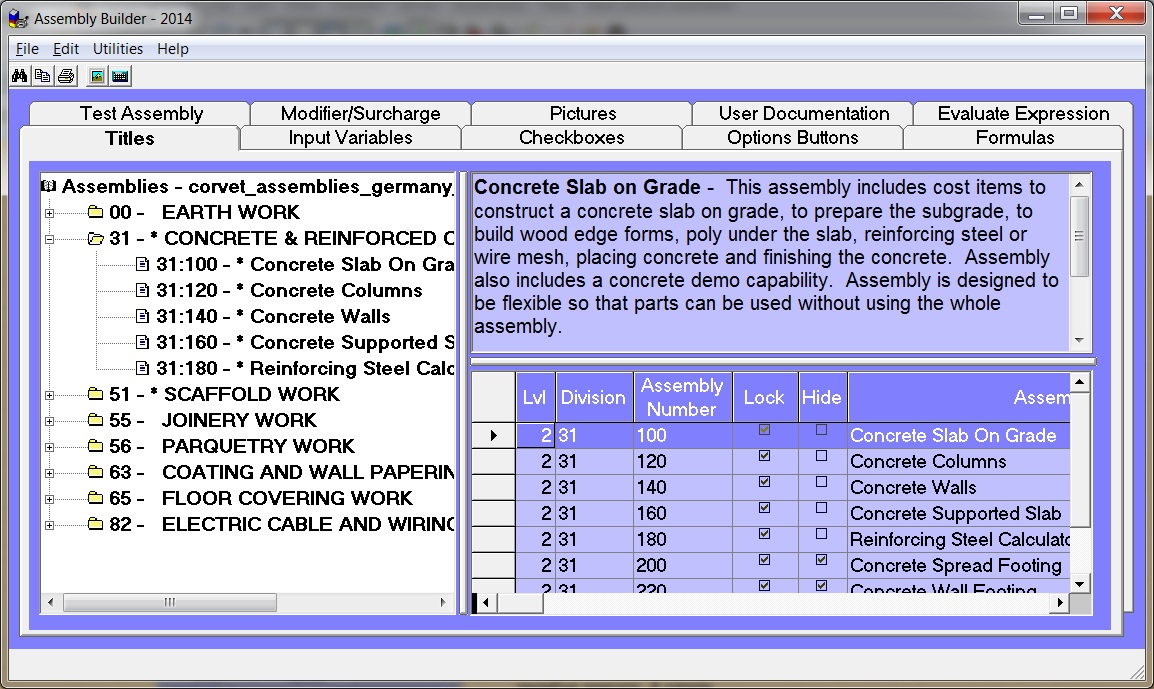Uncheck the Lock checkbox for Concrete Walls
Screen dimensions: 1154x689
click(x=764, y=482)
